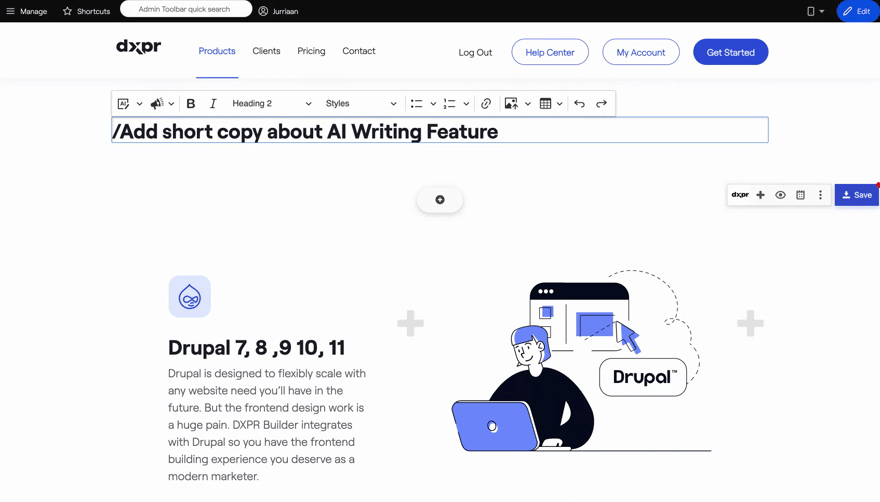Image resolution: width=880 pixels, height=502 pixels.
Task: Undo the last edit
Action: [579, 104]
